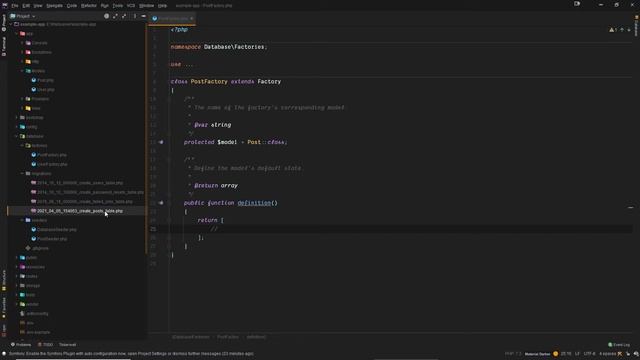The height and width of the screenshot is (360, 640).
Task: Click the caret position indicator in status bar
Action: point(566,353)
